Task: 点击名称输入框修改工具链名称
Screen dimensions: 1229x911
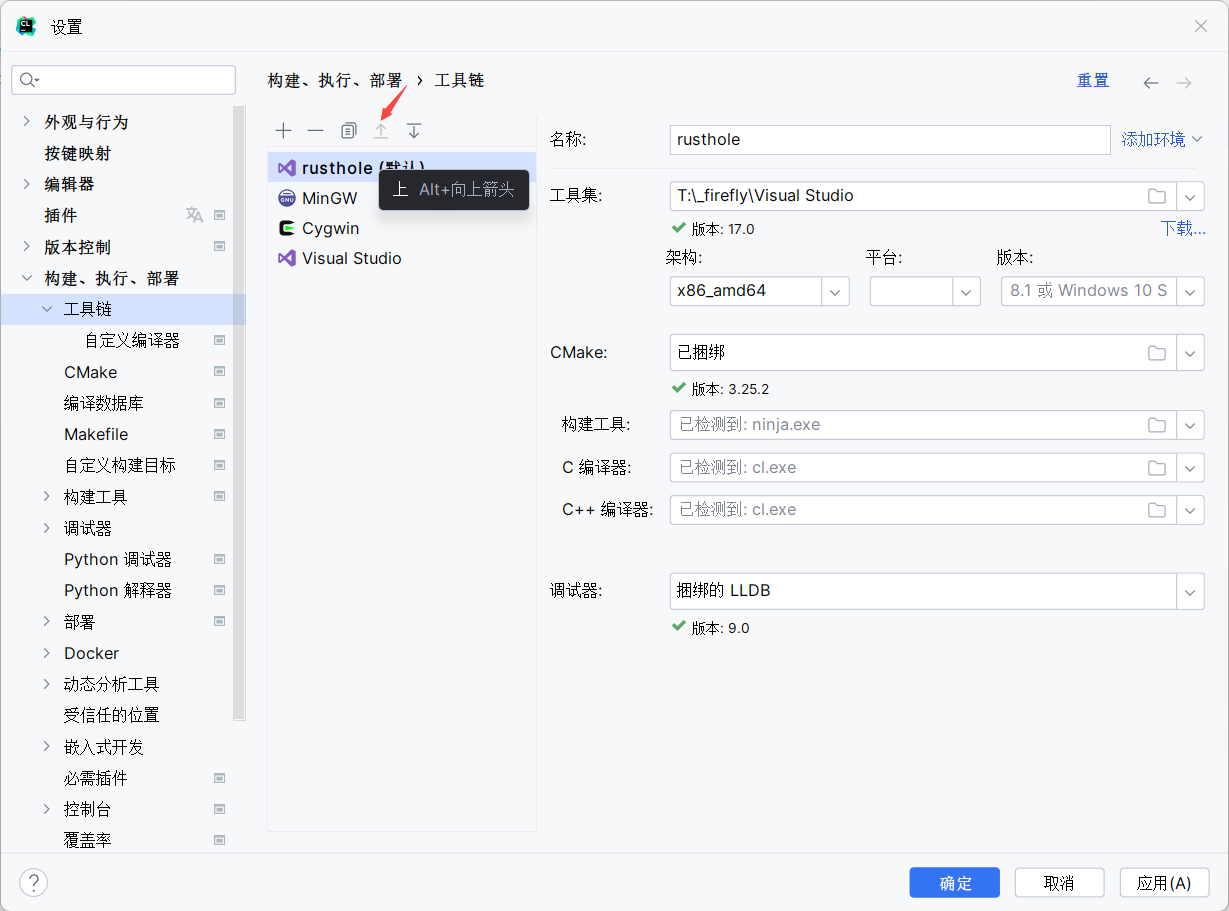Action: point(890,139)
